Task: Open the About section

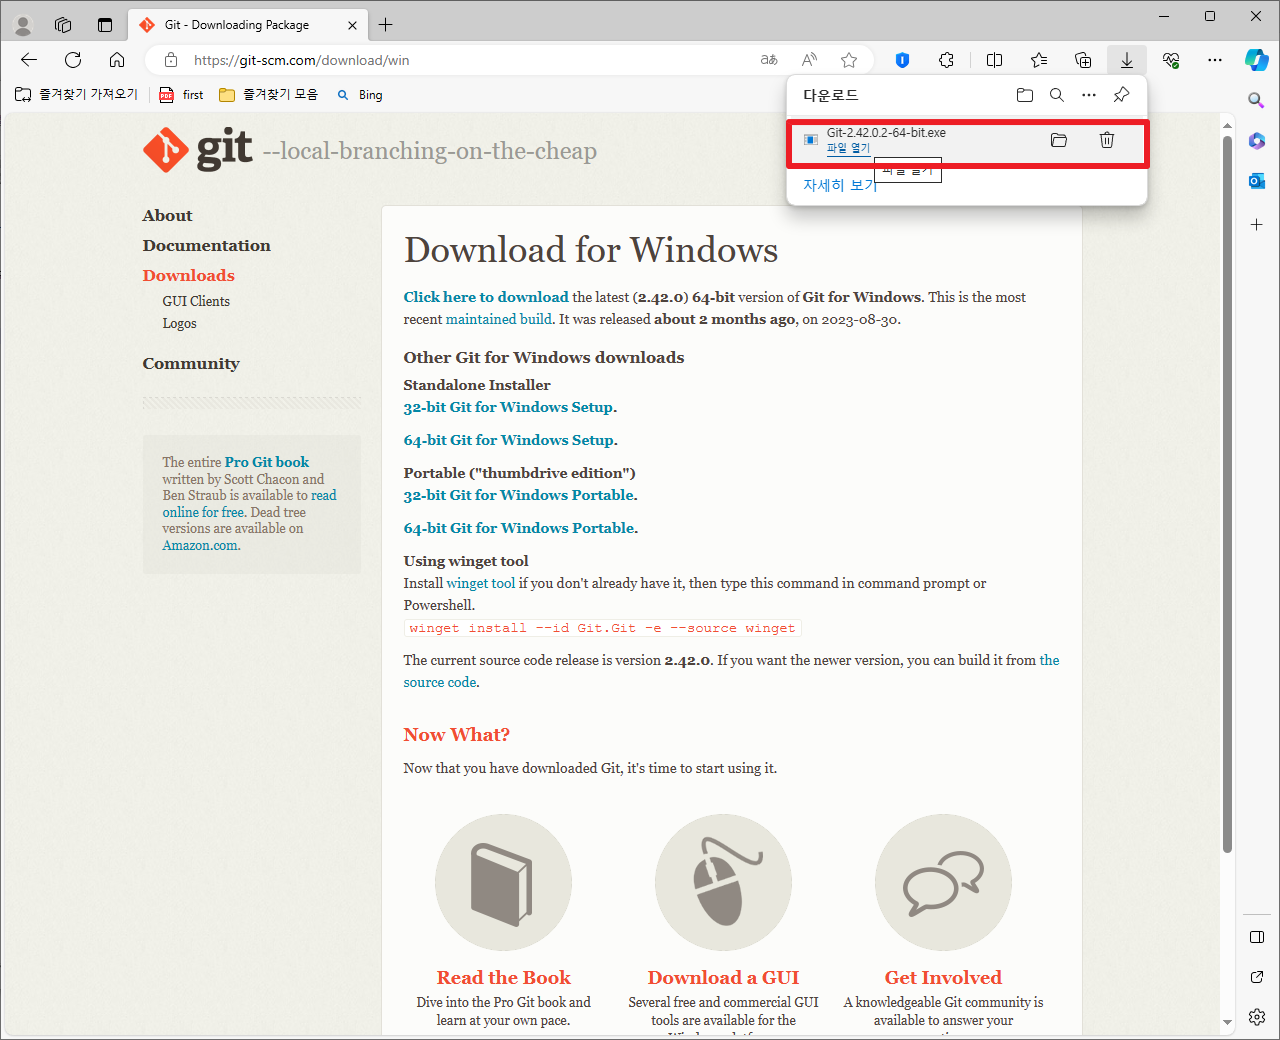Action: tap(167, 216)
